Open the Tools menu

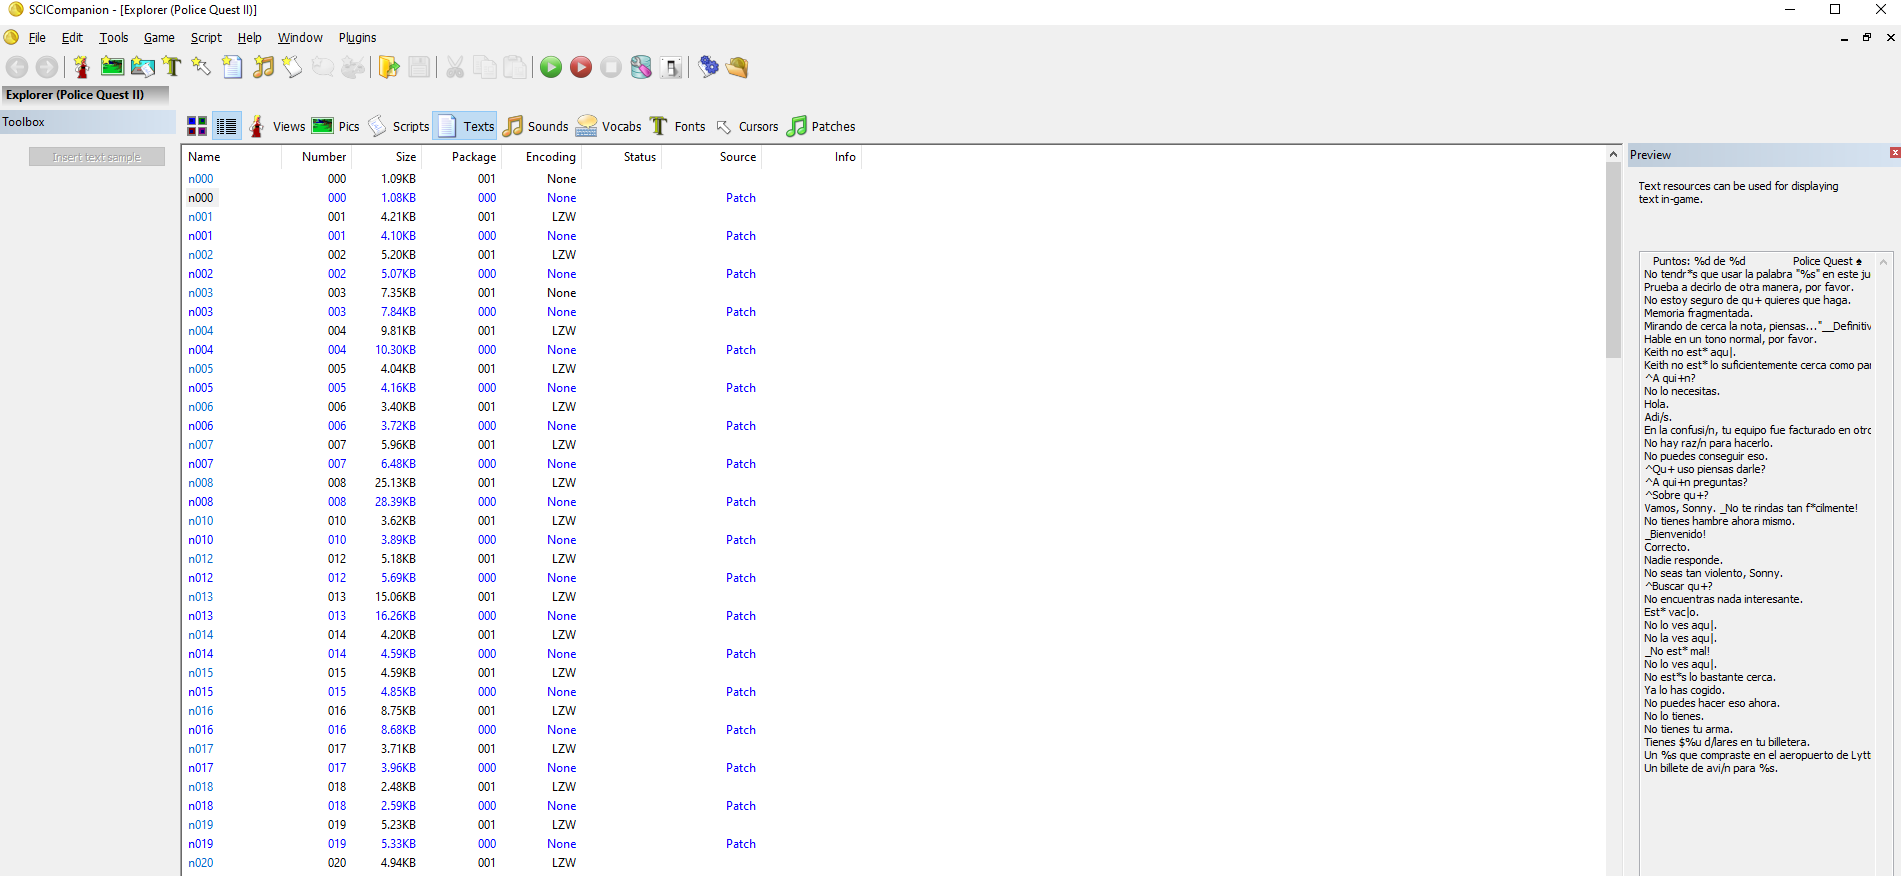click(114, 38)
